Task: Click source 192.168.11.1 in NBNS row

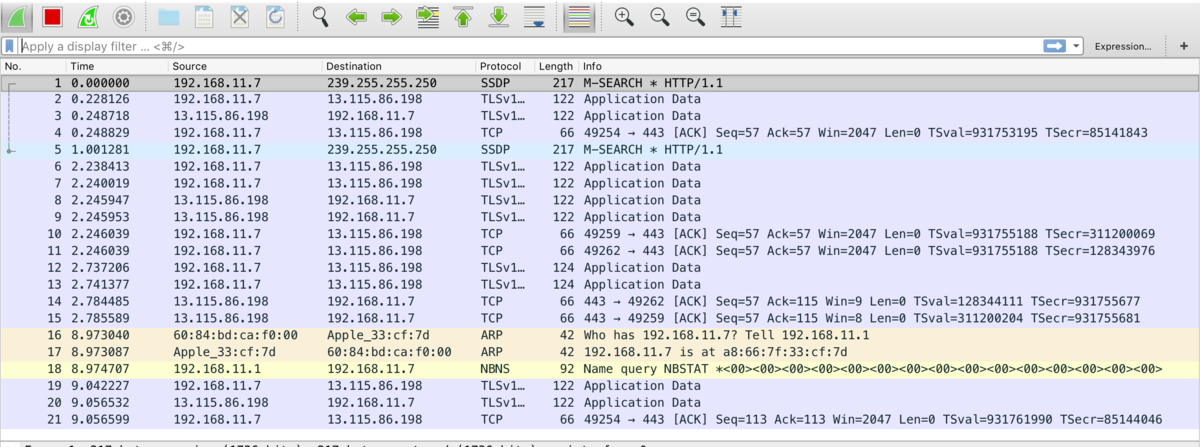Action: 217,369
